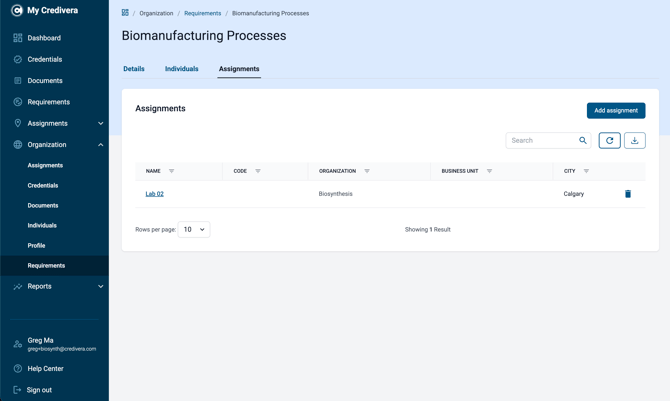Click the Reports chart icon
Image resolution: width=670 pixels, height=401 pixels.
coord(18,286)
